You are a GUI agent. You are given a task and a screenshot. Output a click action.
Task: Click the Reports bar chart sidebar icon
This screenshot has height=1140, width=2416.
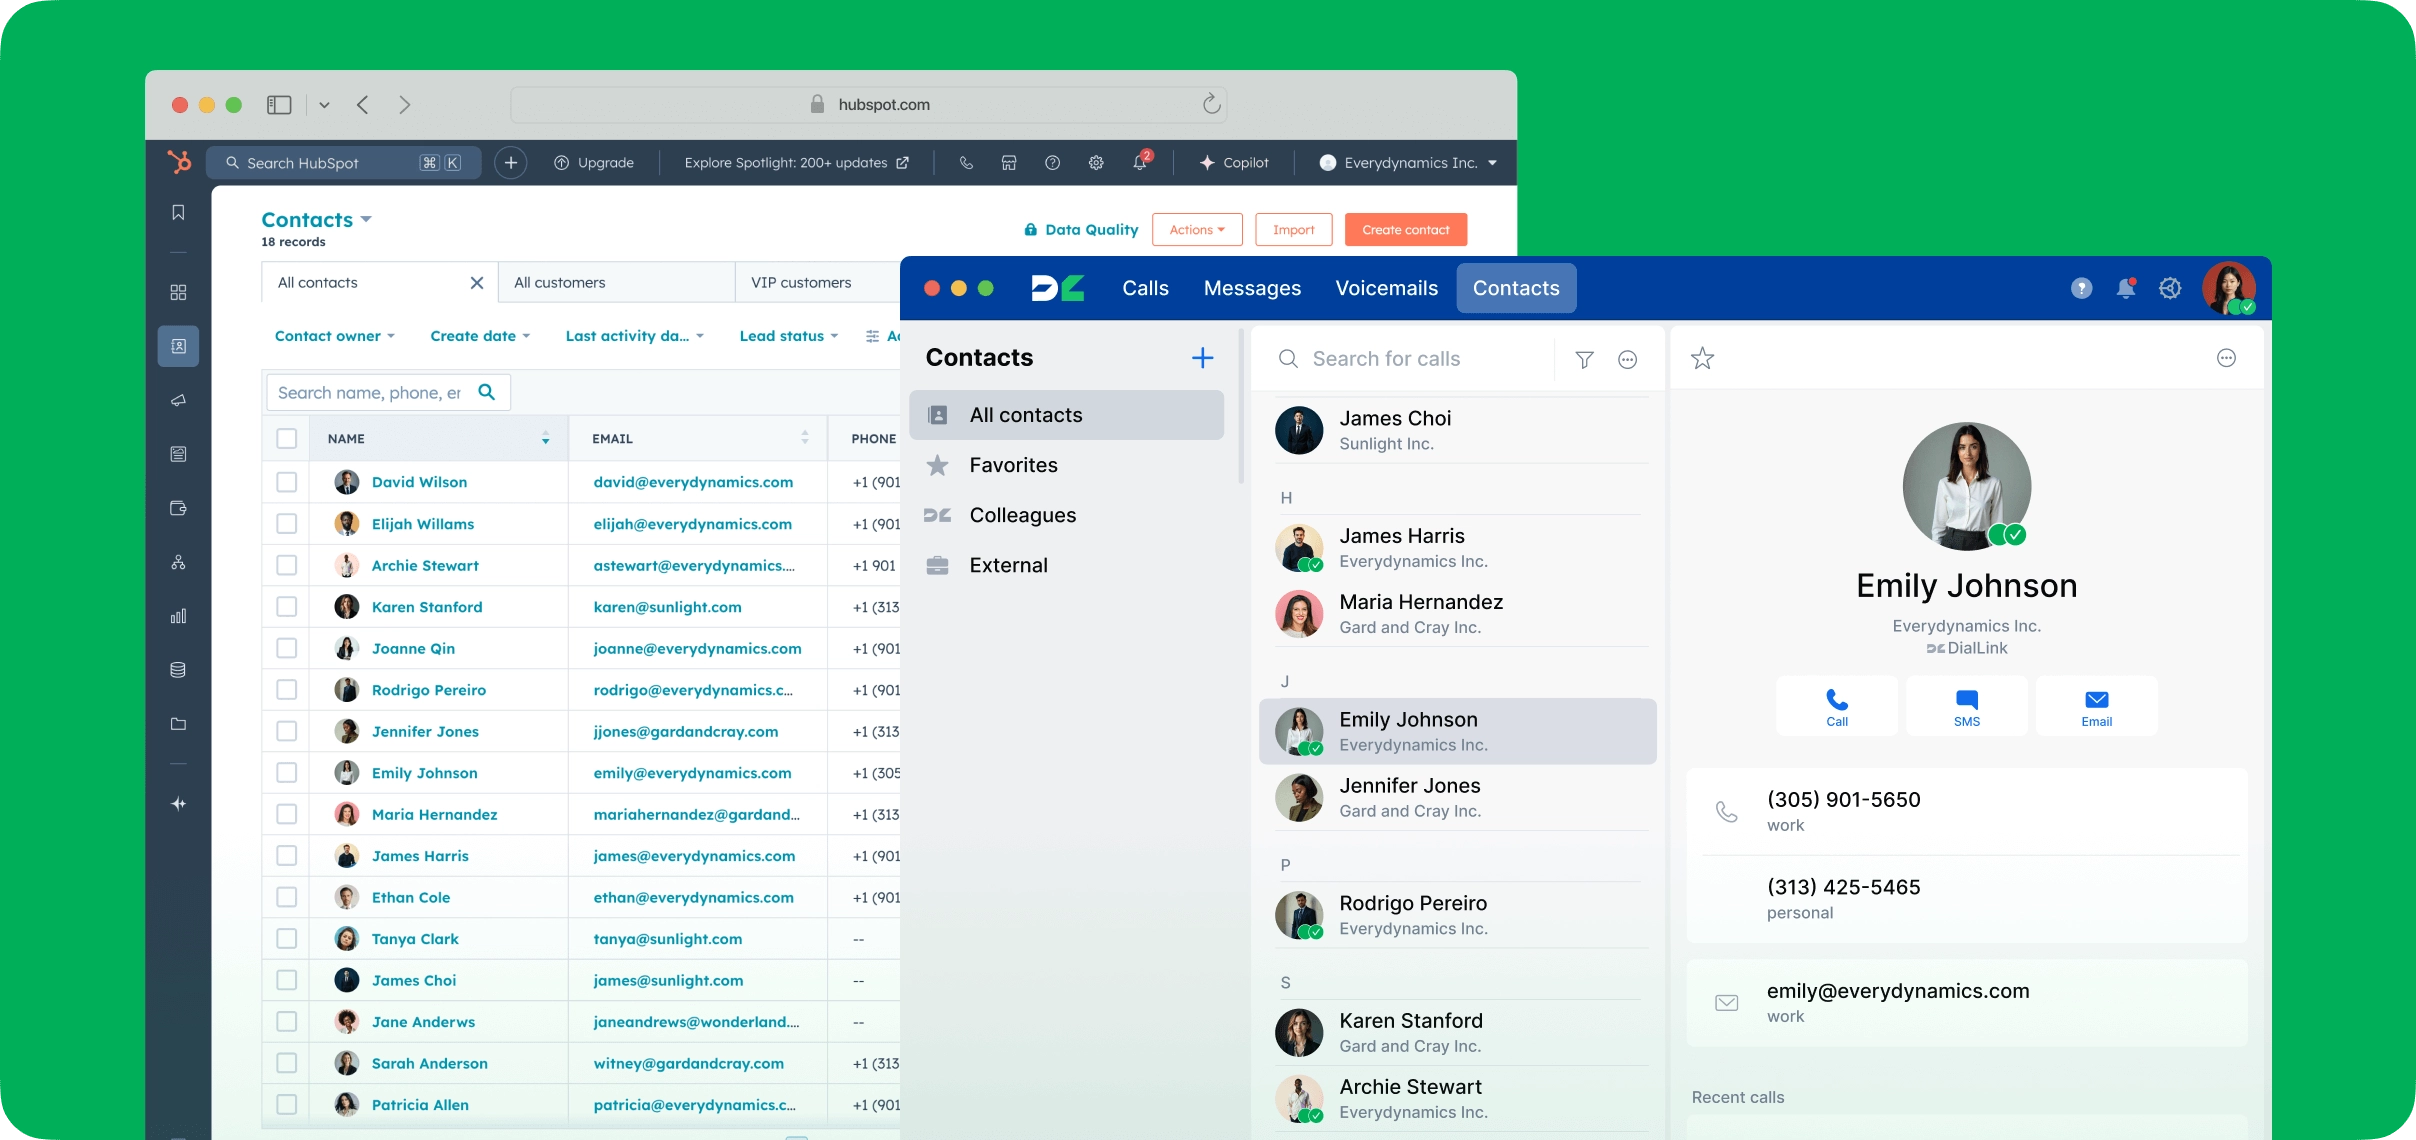click(178, 617)
